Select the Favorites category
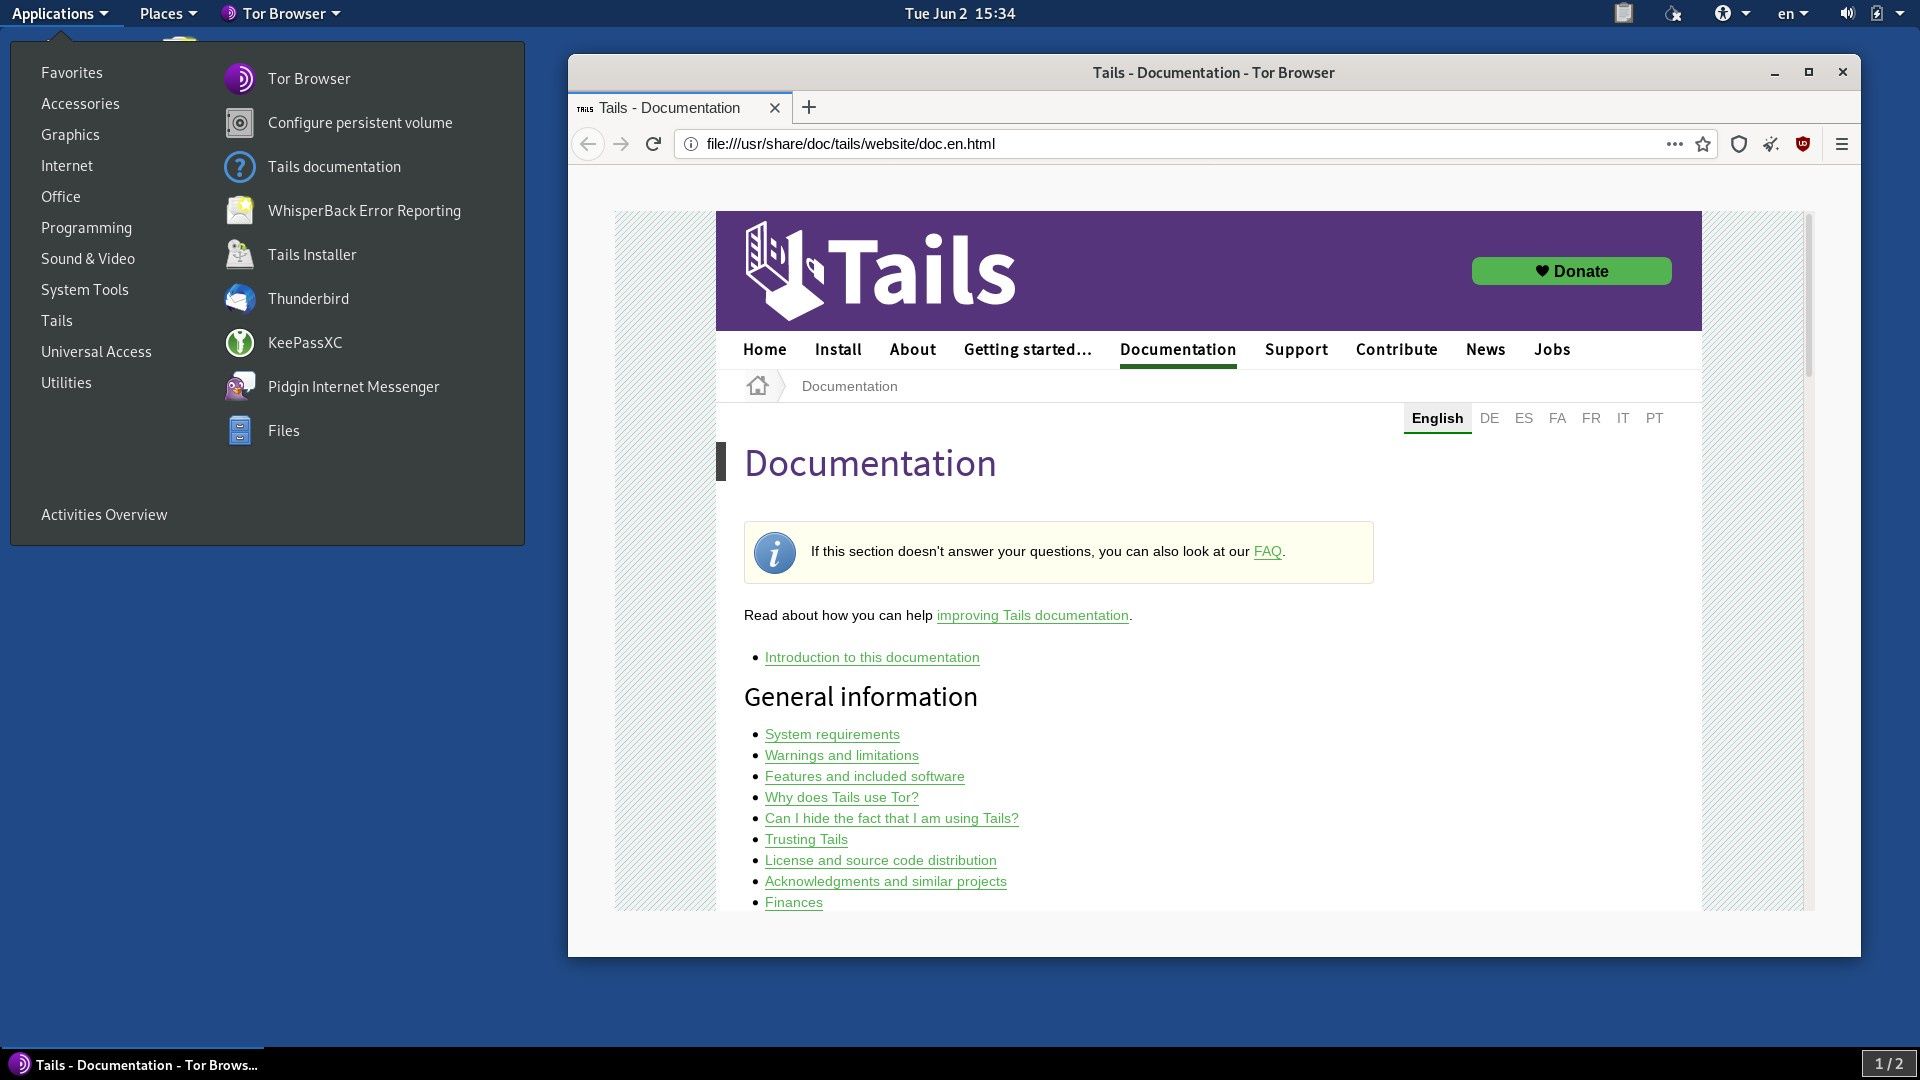1920x1080 pixels. click(72, 73)
